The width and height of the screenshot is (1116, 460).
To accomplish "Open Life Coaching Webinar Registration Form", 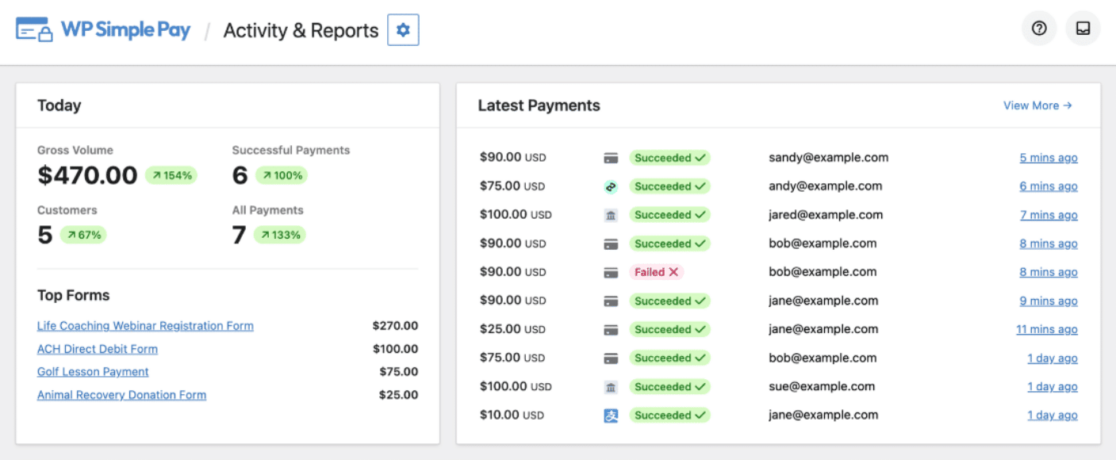I will click(145, 326).
